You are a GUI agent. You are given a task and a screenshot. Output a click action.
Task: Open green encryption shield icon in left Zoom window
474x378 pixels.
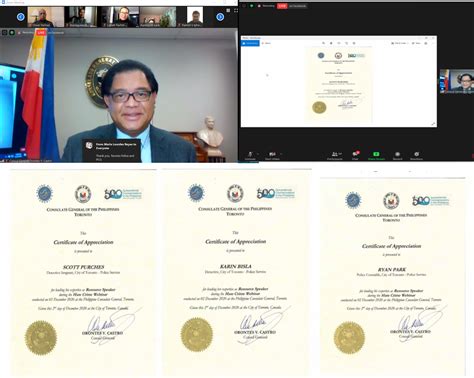12,32
